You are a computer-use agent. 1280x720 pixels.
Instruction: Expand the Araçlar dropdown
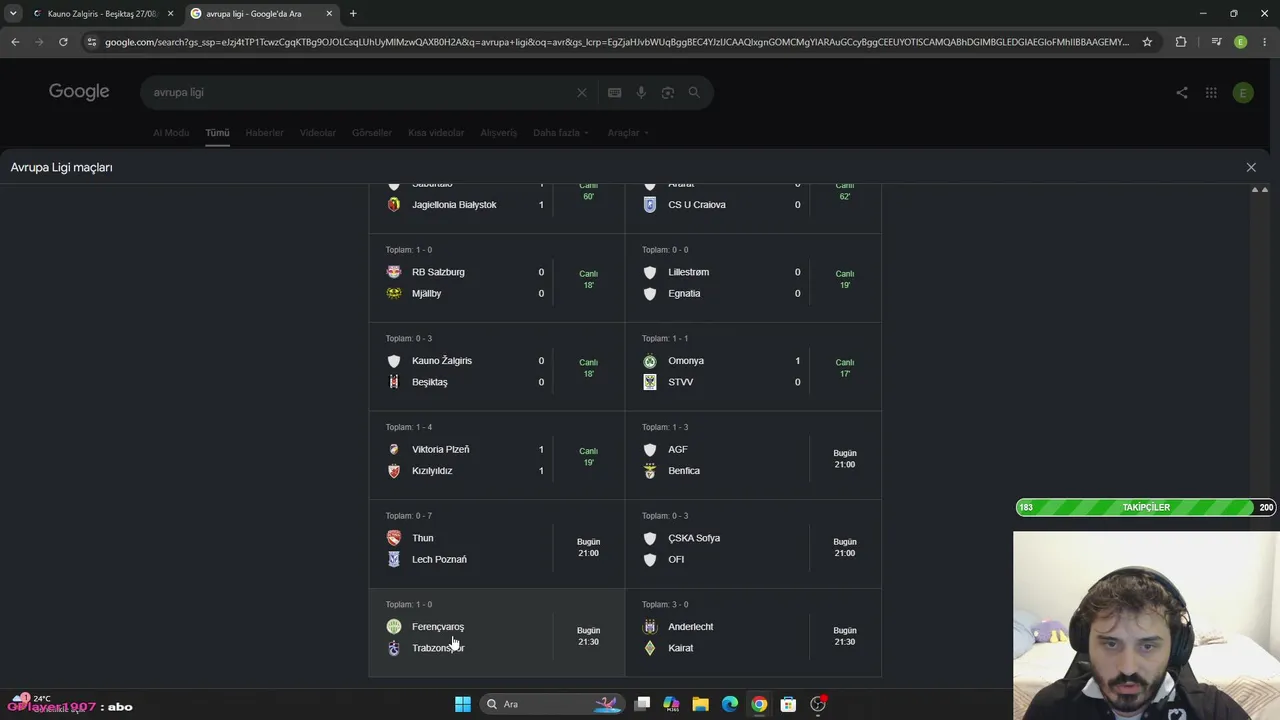(629, 133)
